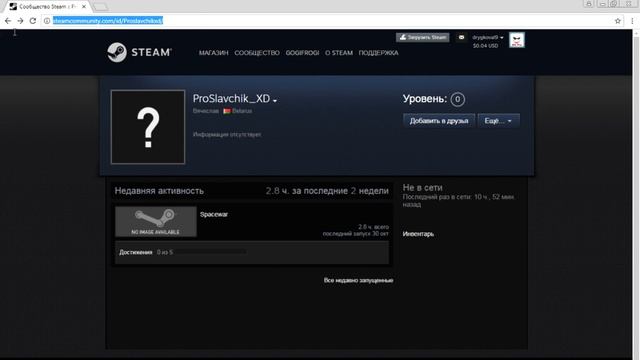Open the Spacewar game title
This screenshot has width=640, height=360.
(214, 214)
